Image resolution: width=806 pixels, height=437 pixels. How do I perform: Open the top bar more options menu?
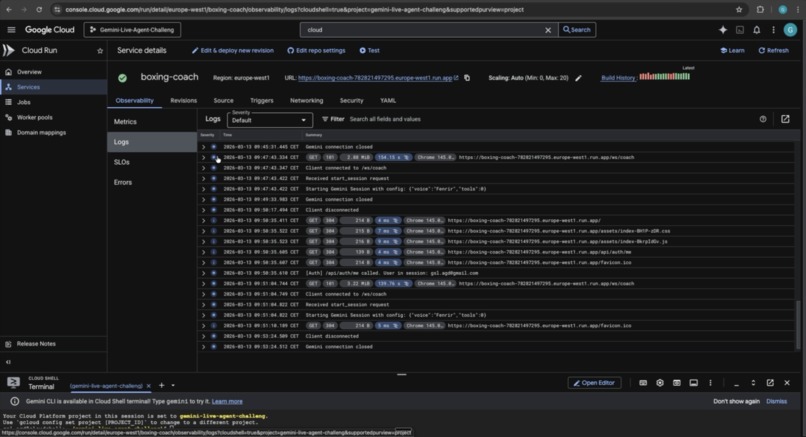point(773,30)
